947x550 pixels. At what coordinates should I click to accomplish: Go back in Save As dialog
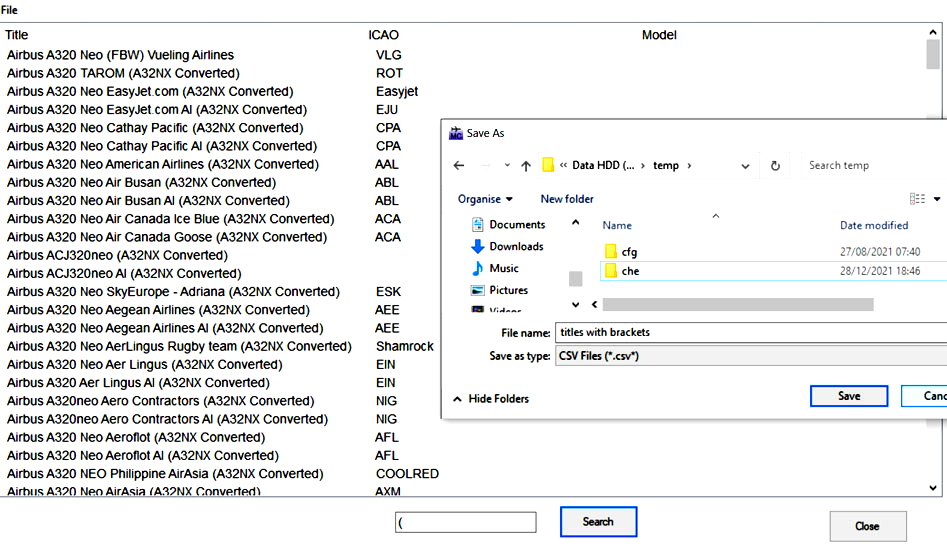pyautogui.click(x=459, y=165)
